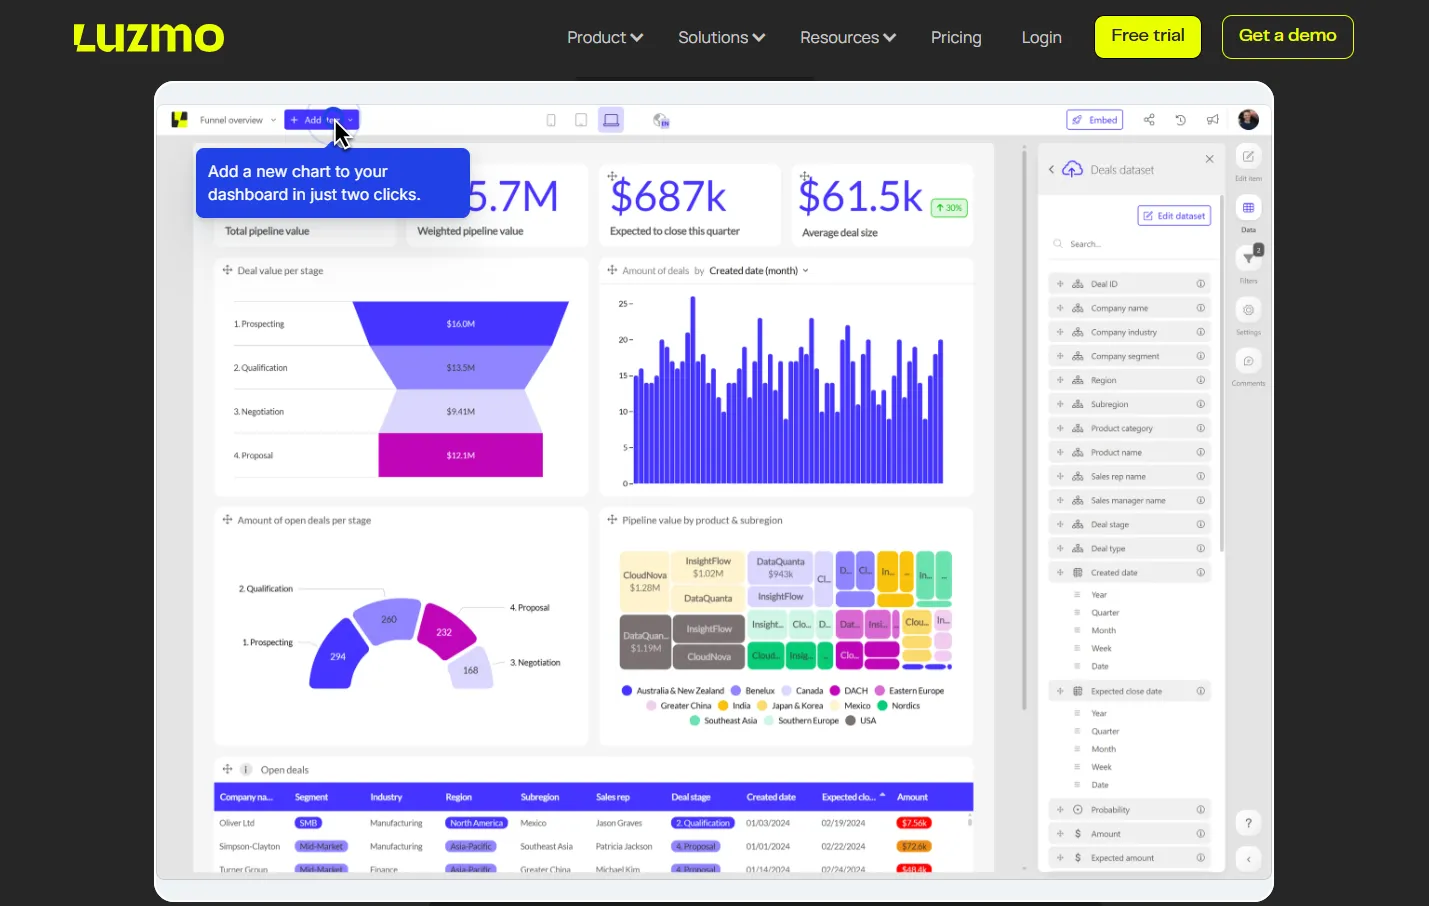Open the Pricing page
Viewport: 1429px width, 906px height.
[x=956, y=37]
